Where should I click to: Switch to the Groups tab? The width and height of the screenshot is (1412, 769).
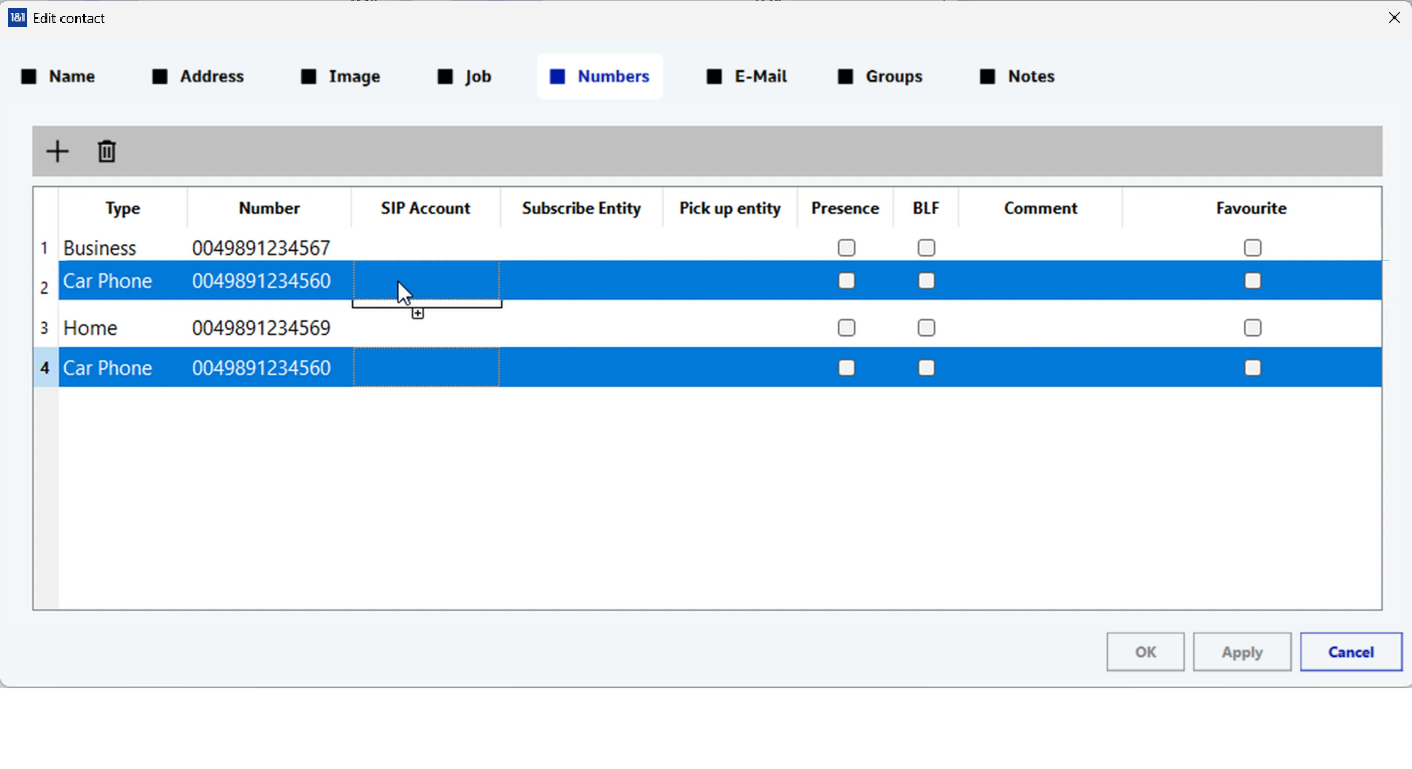tap(880, 77)
